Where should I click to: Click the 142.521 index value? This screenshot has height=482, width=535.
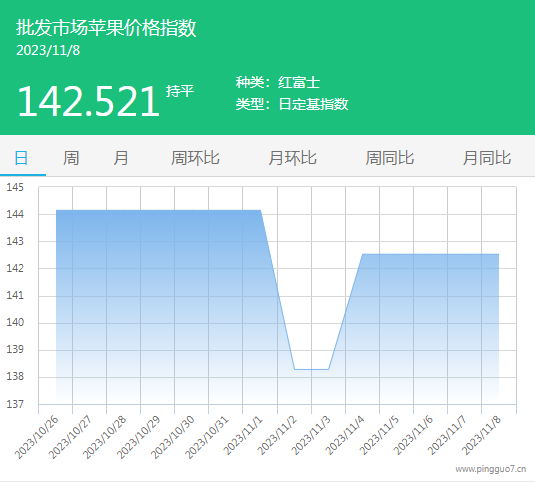(x=88, y=101)
